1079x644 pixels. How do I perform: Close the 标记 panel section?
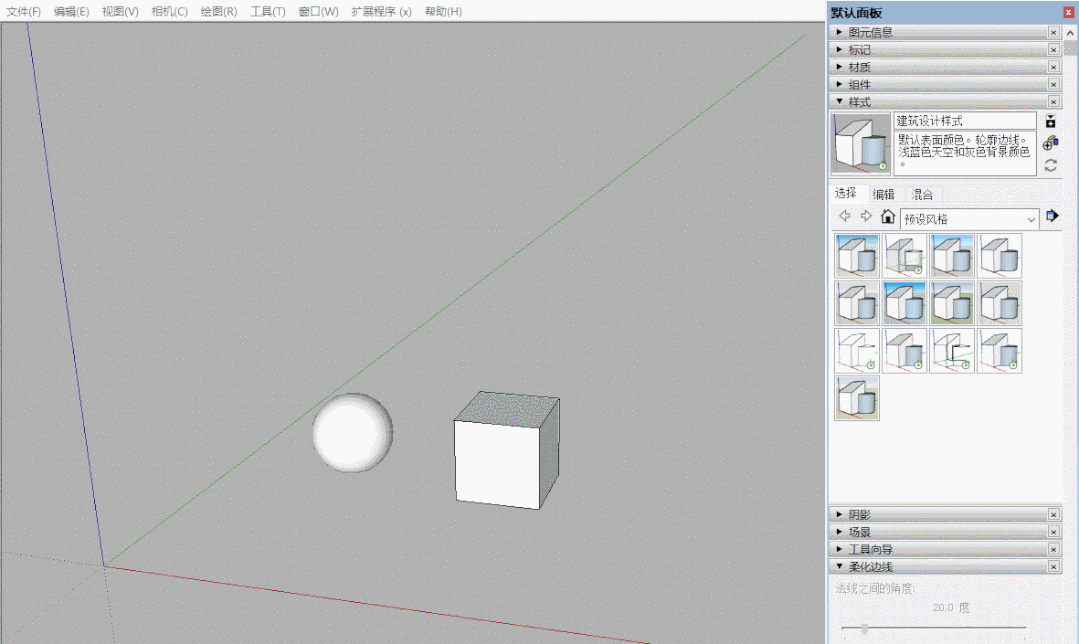click(x=1054, y=50)
